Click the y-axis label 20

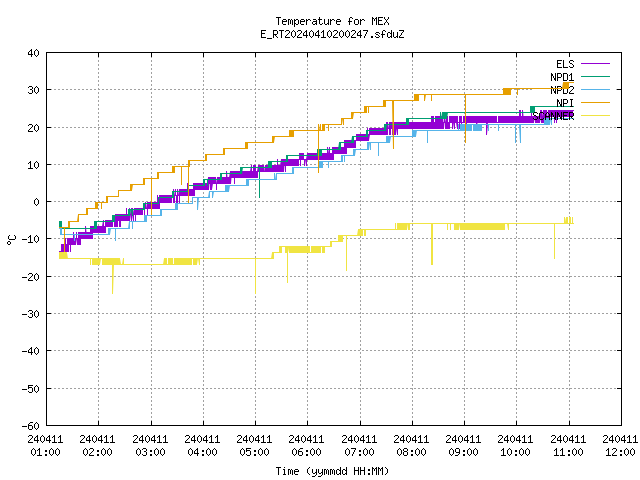(33, 128)
